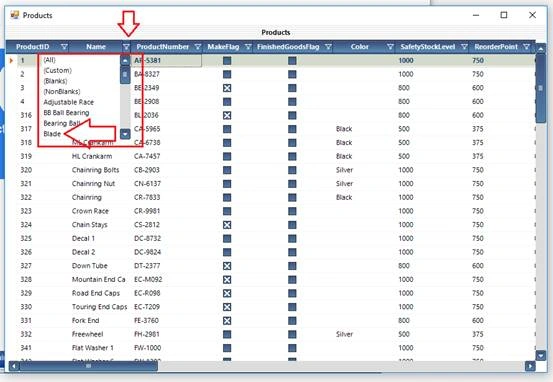
Task: Toggle MakeFlag checkbox for row AR-5381
Action: (227, 61)
